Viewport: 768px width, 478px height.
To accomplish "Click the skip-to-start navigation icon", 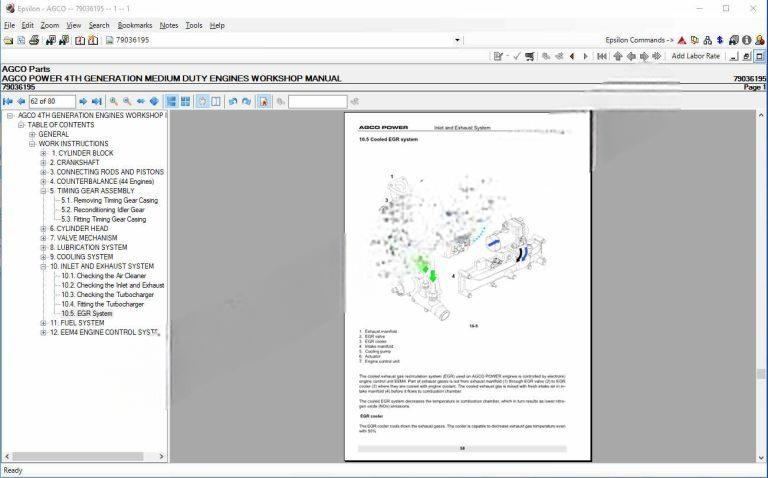I will click(x=602, y=56).
